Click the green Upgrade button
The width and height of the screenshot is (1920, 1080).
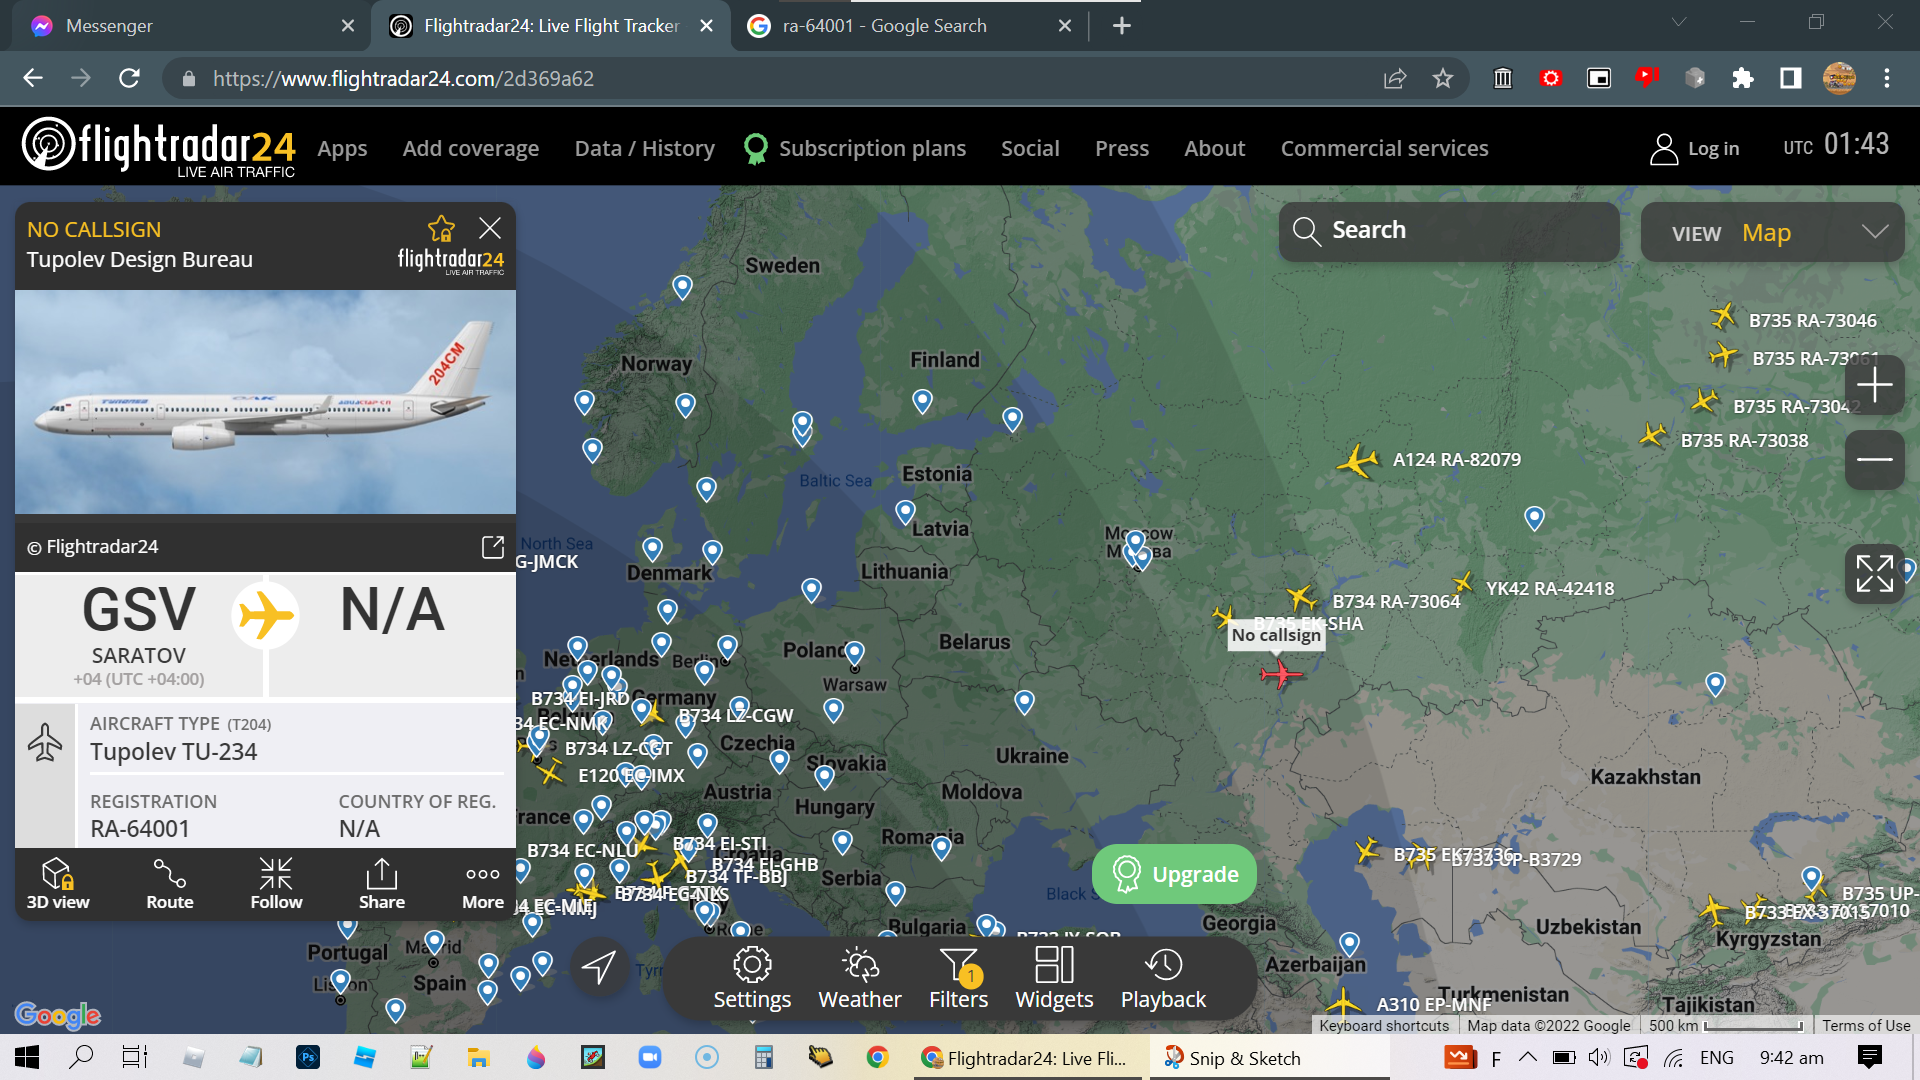coord(1174,874)
